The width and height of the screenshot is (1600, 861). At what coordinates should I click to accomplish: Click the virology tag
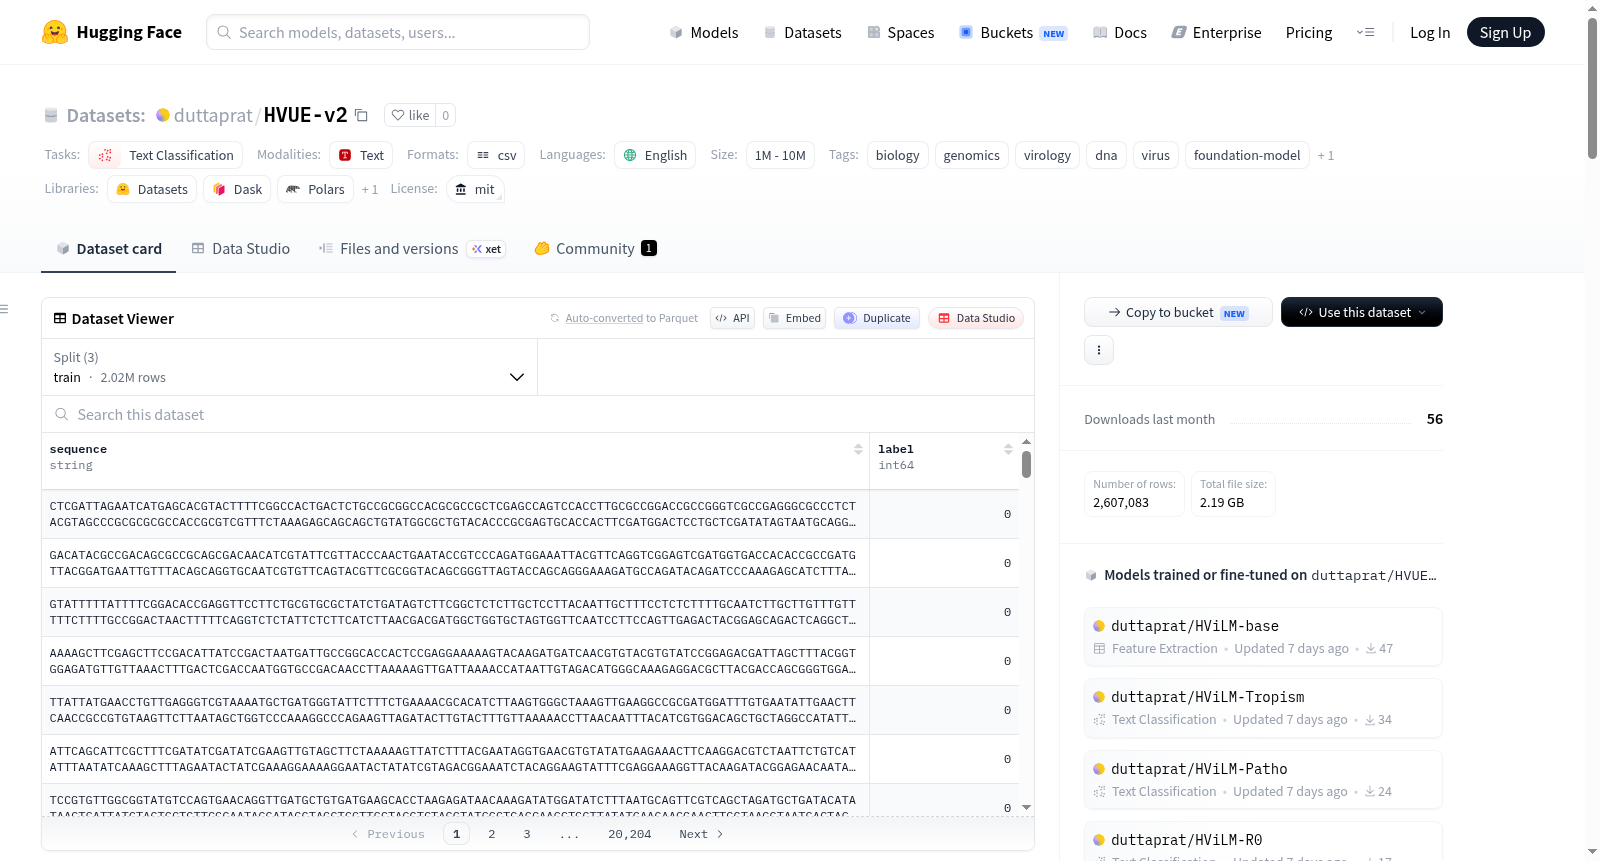1047,155
